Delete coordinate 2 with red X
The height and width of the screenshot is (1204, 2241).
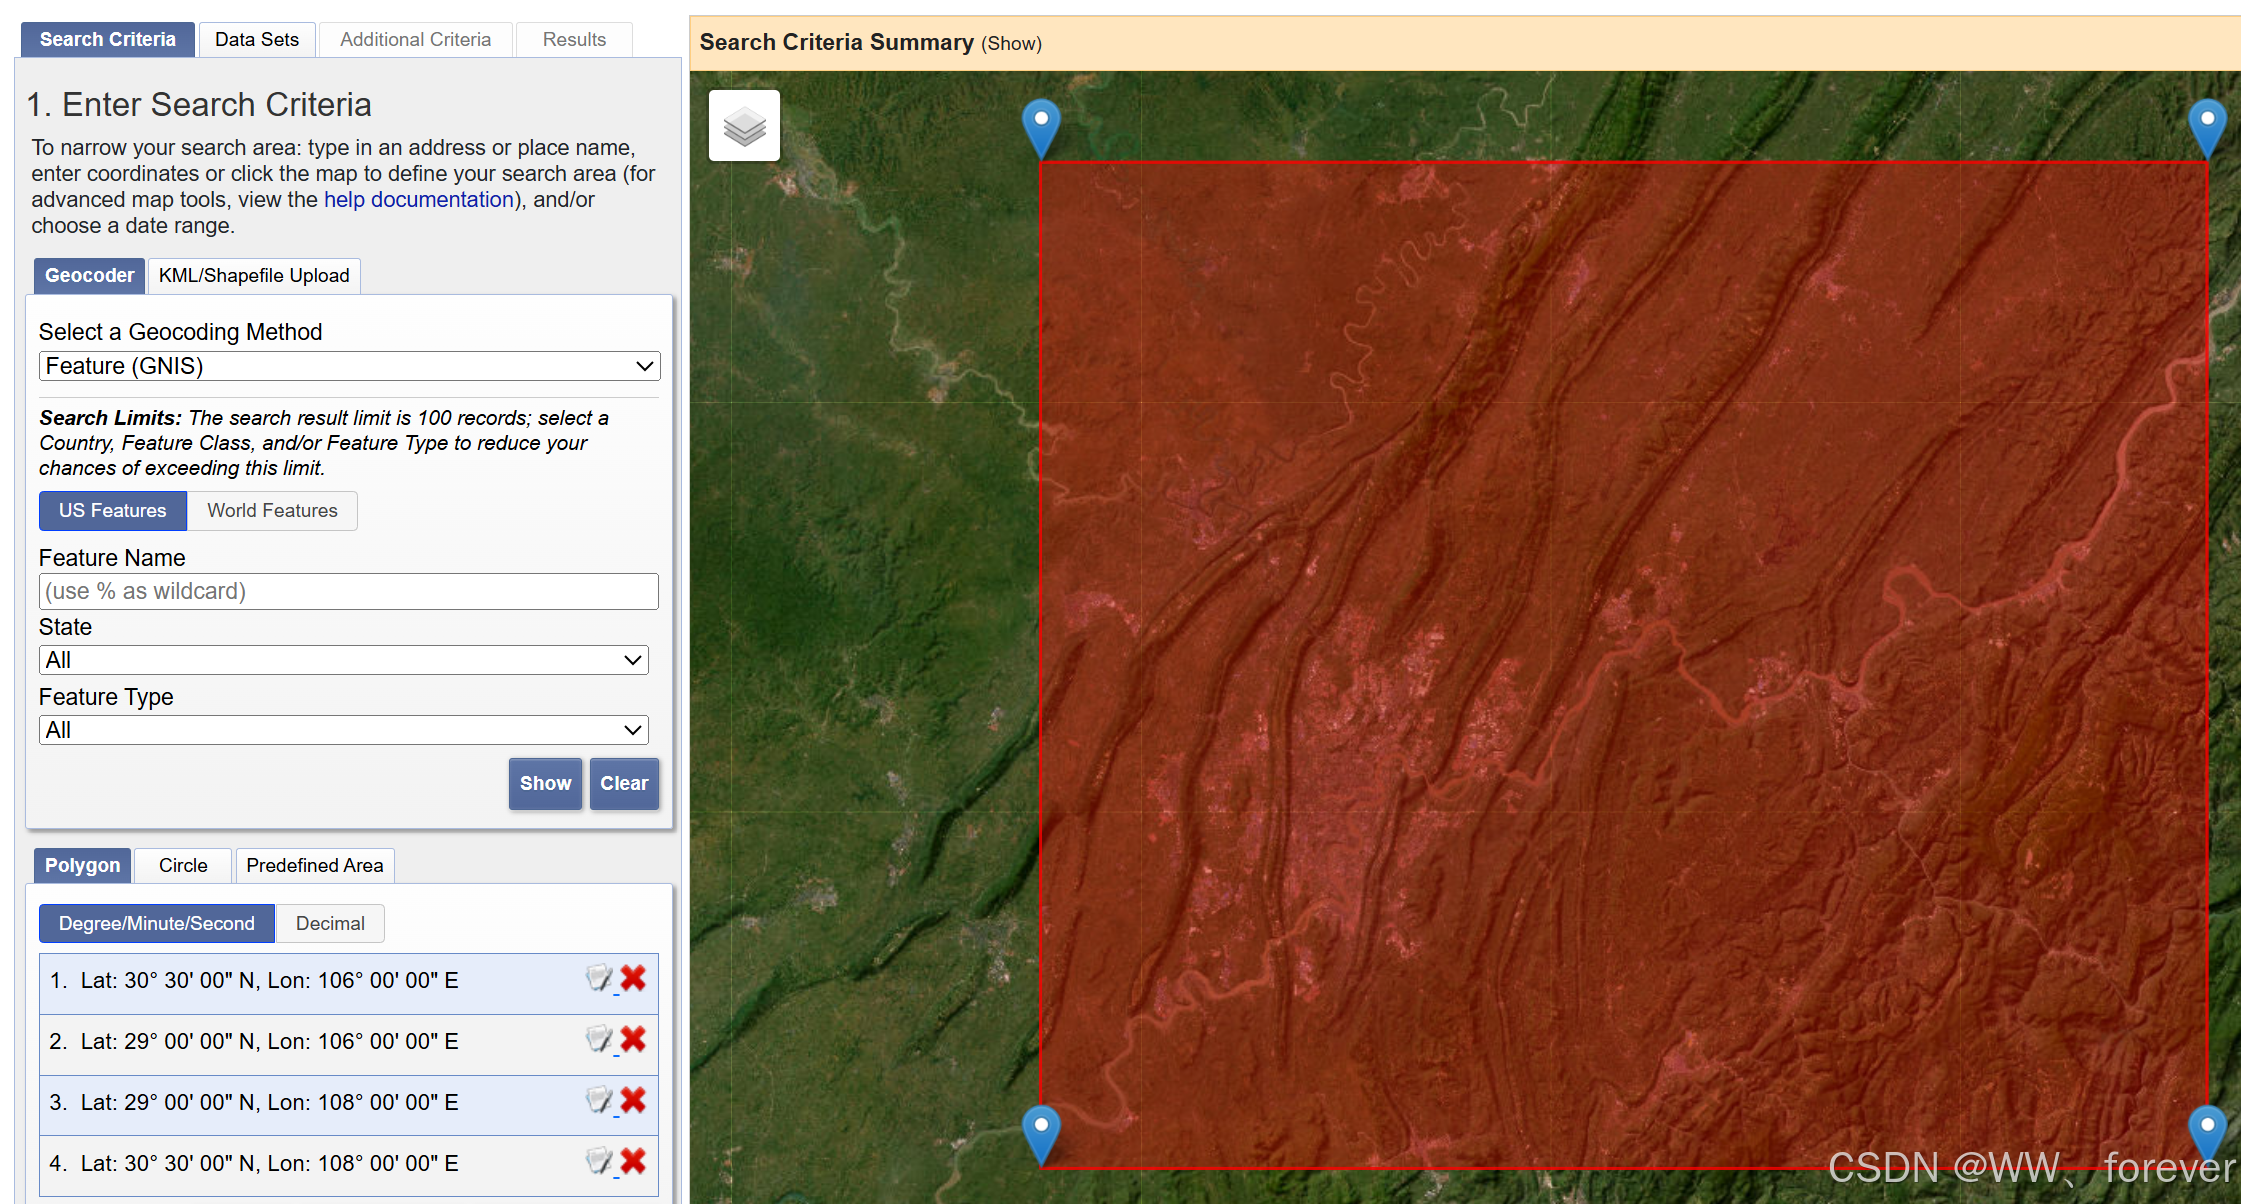(633, 1039)
